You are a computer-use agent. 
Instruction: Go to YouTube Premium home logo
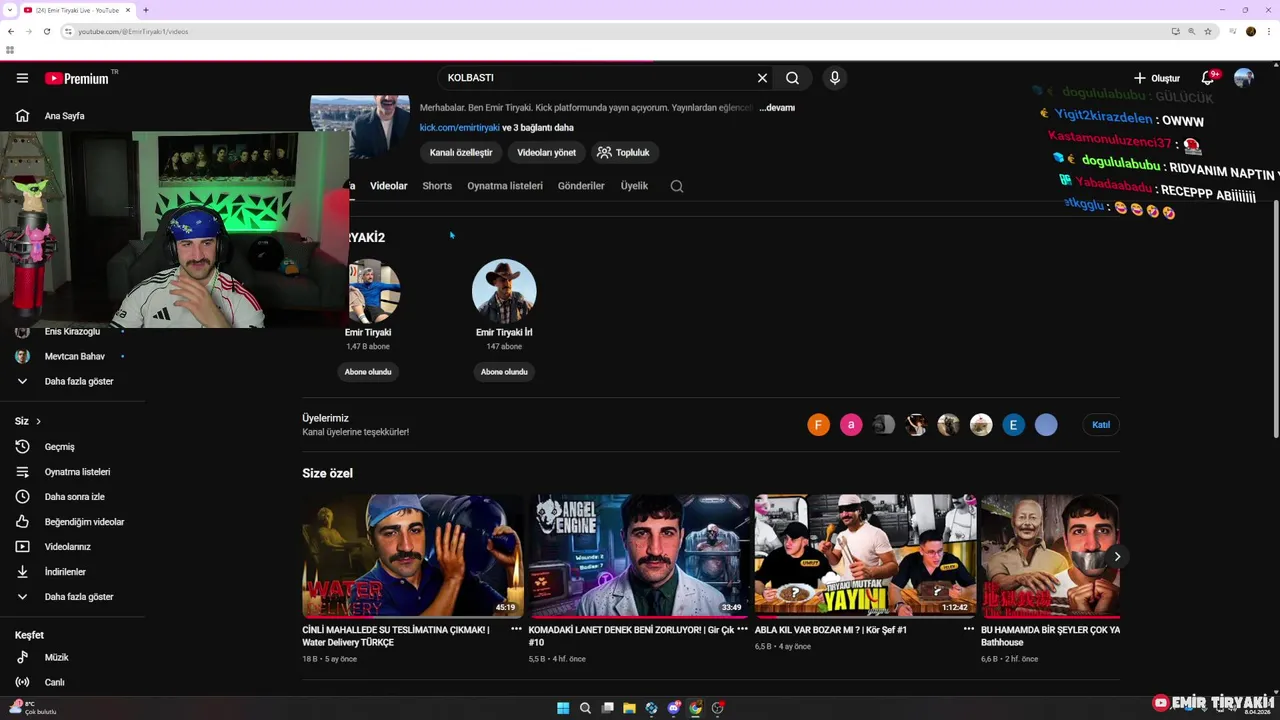78,78
